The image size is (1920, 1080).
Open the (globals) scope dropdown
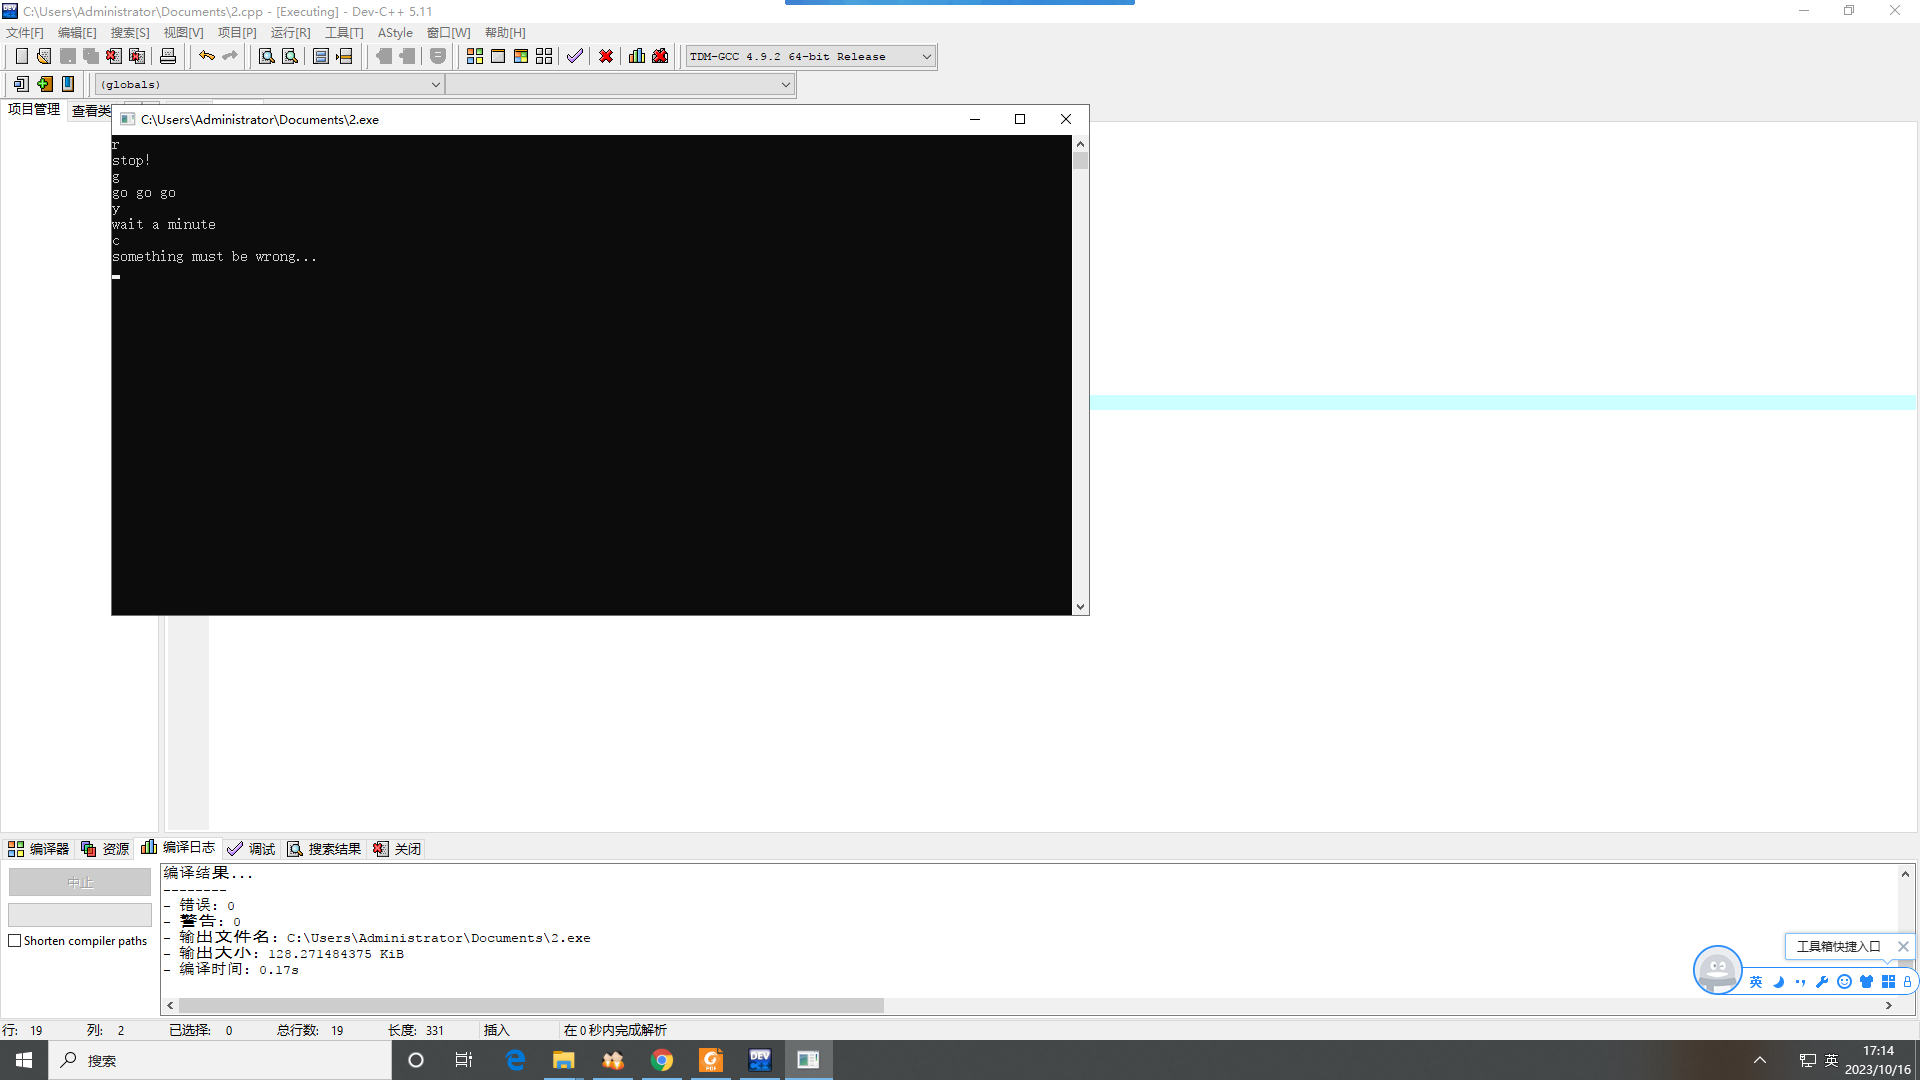435,85
